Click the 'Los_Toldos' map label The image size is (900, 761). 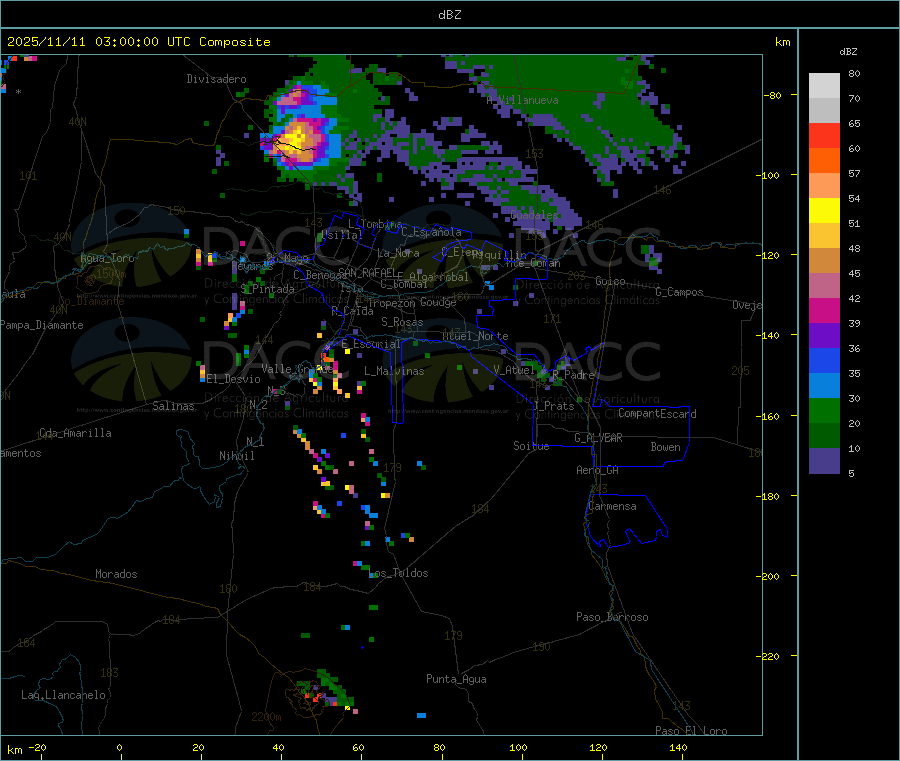[398, 573]
